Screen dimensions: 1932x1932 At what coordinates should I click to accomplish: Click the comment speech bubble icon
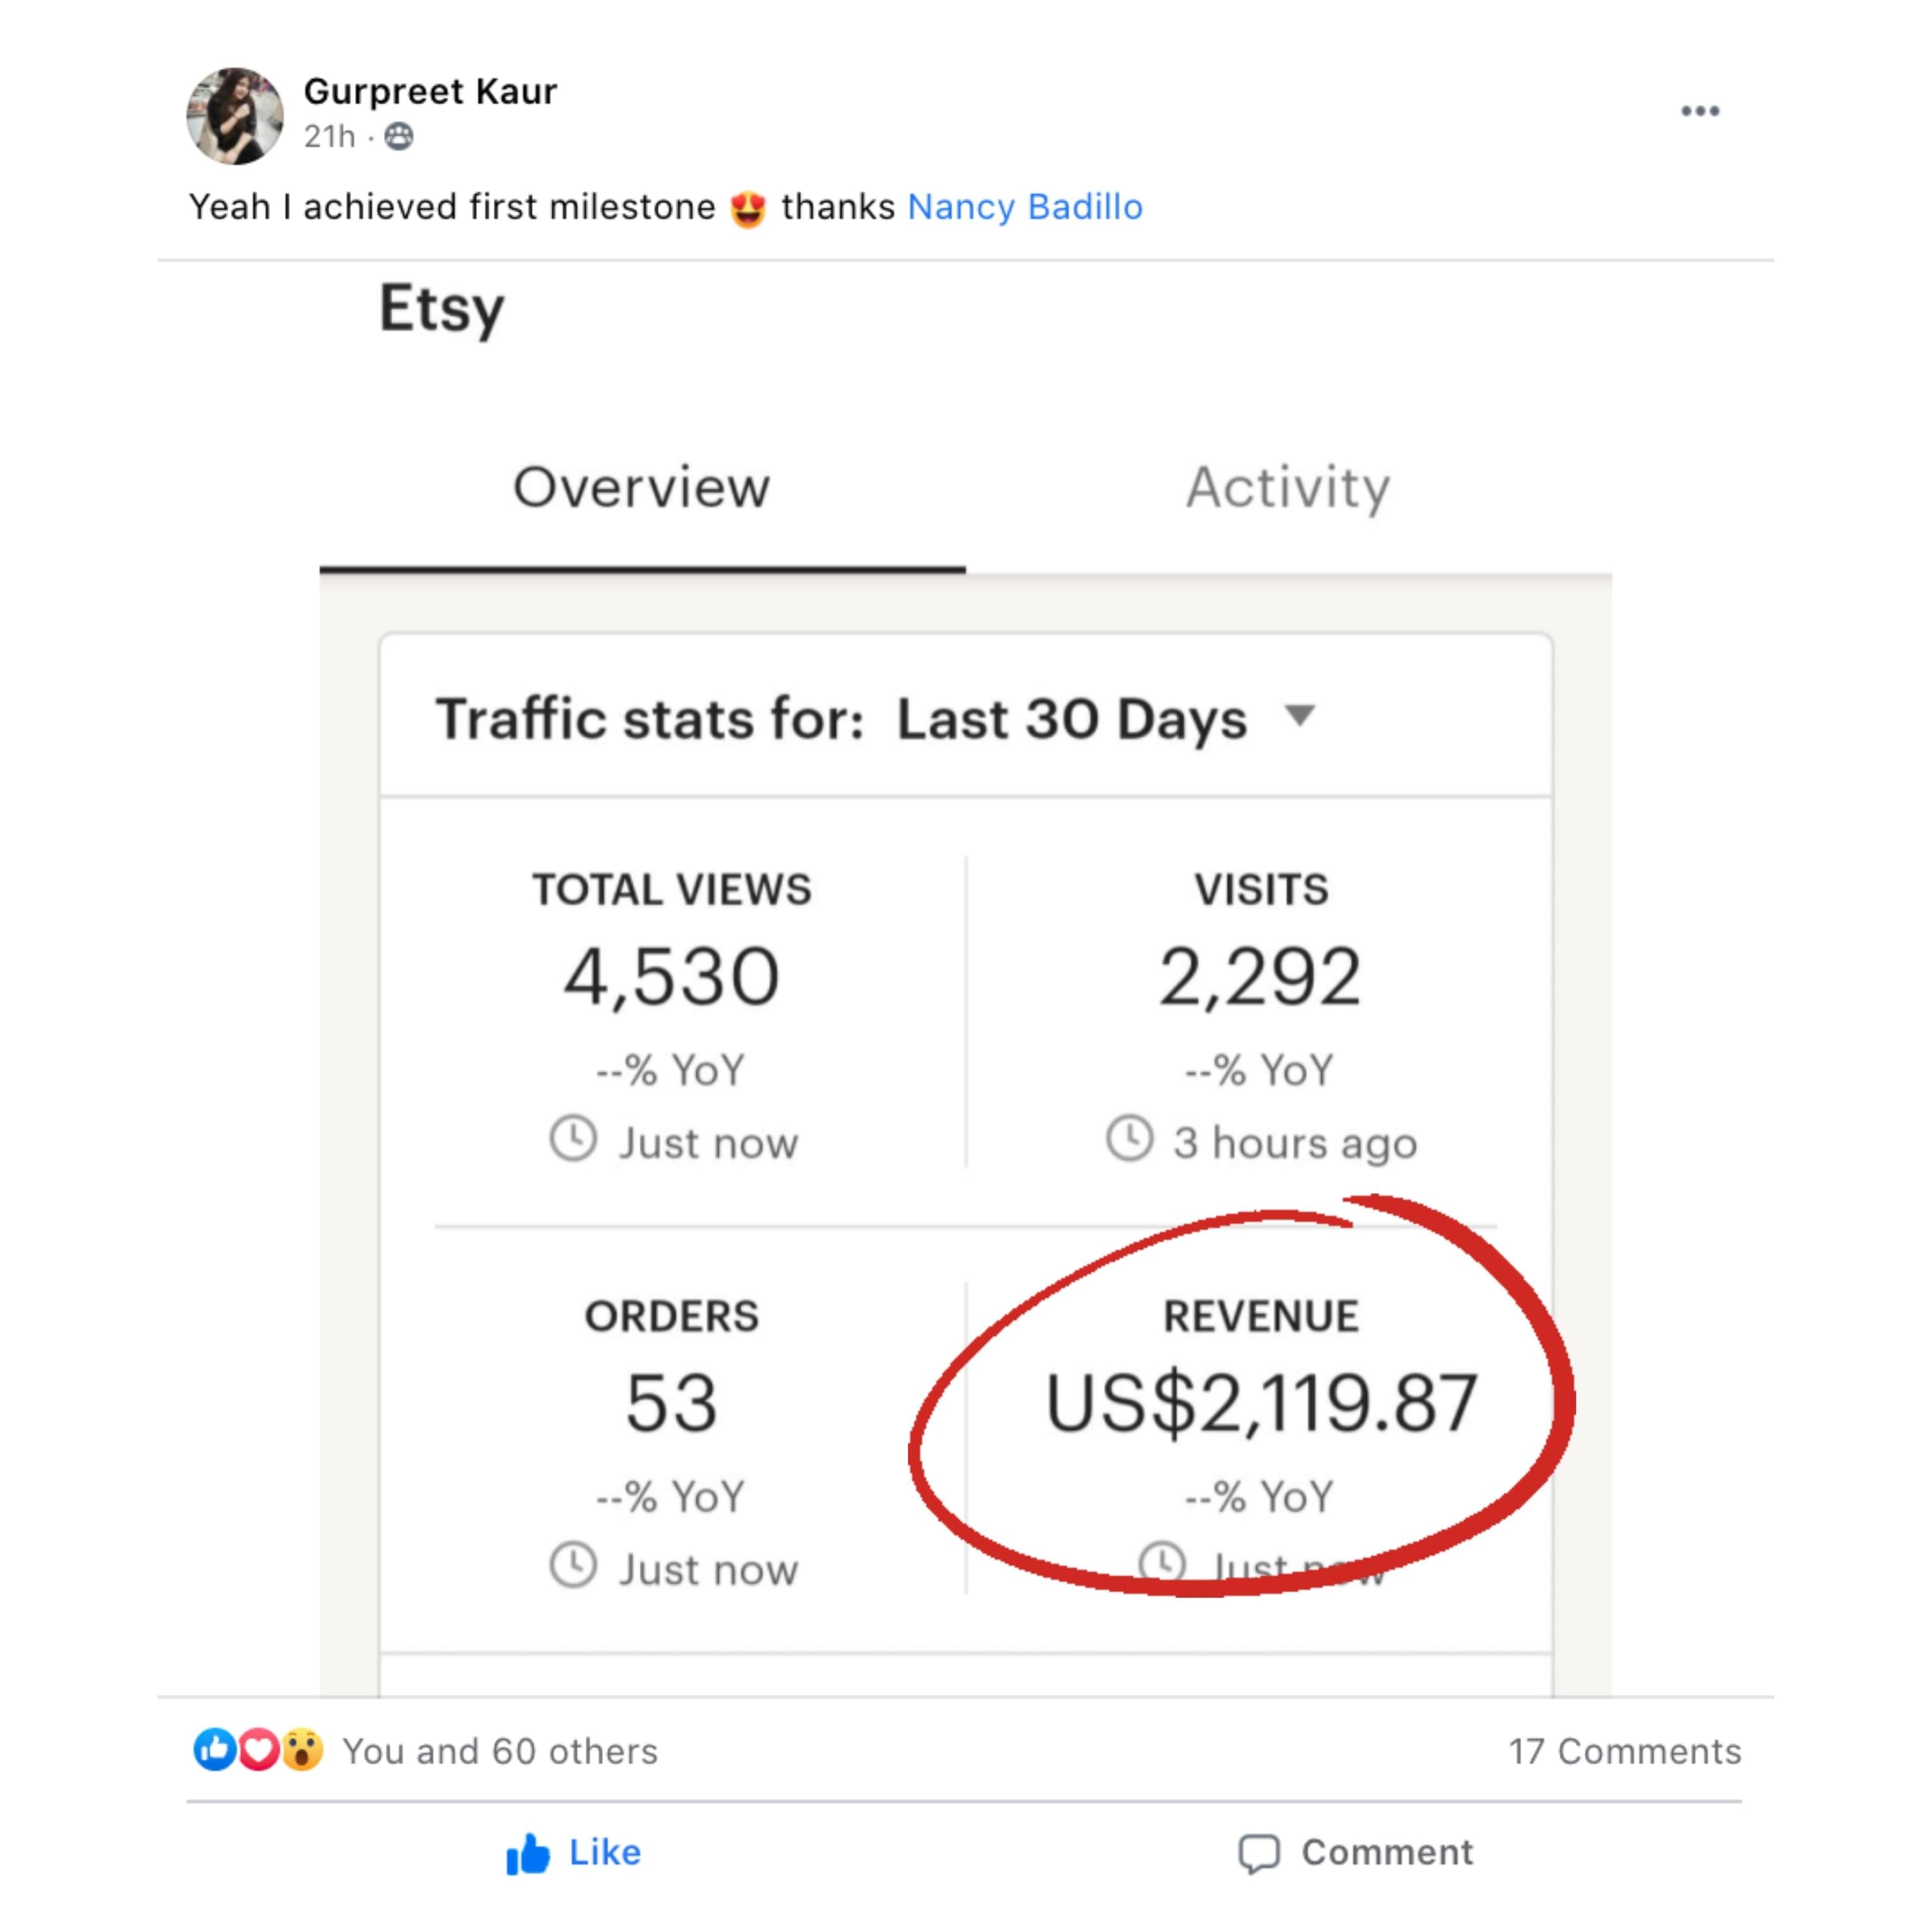point(1259,1853)
